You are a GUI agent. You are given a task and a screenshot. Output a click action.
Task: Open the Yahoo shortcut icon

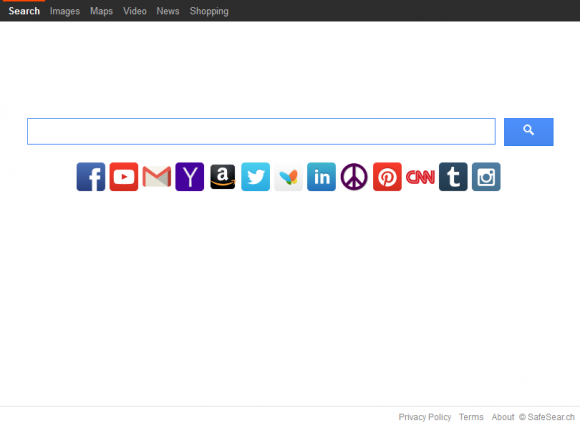189,177
